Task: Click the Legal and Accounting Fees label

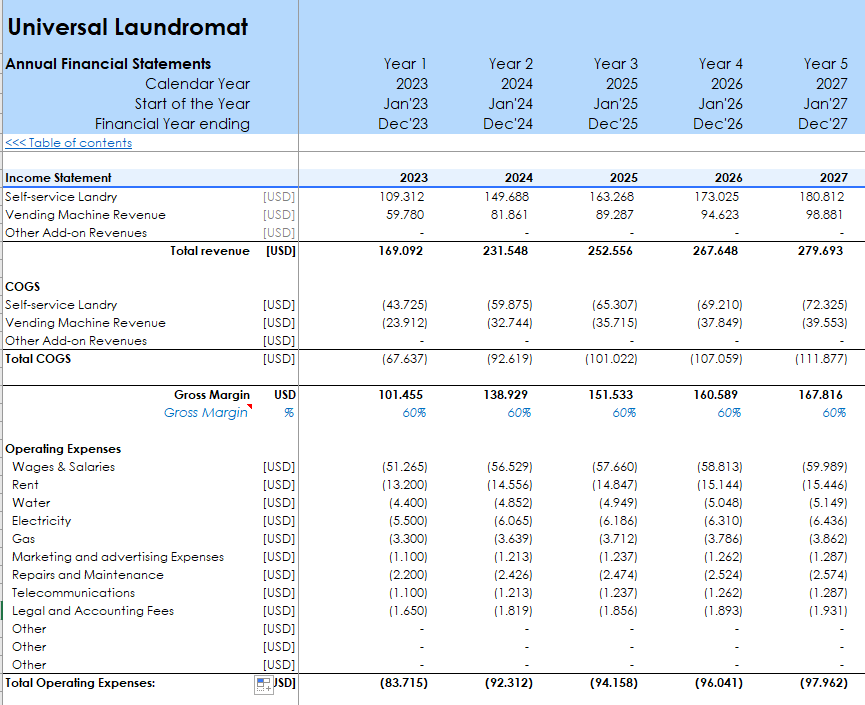Action: 93,611
